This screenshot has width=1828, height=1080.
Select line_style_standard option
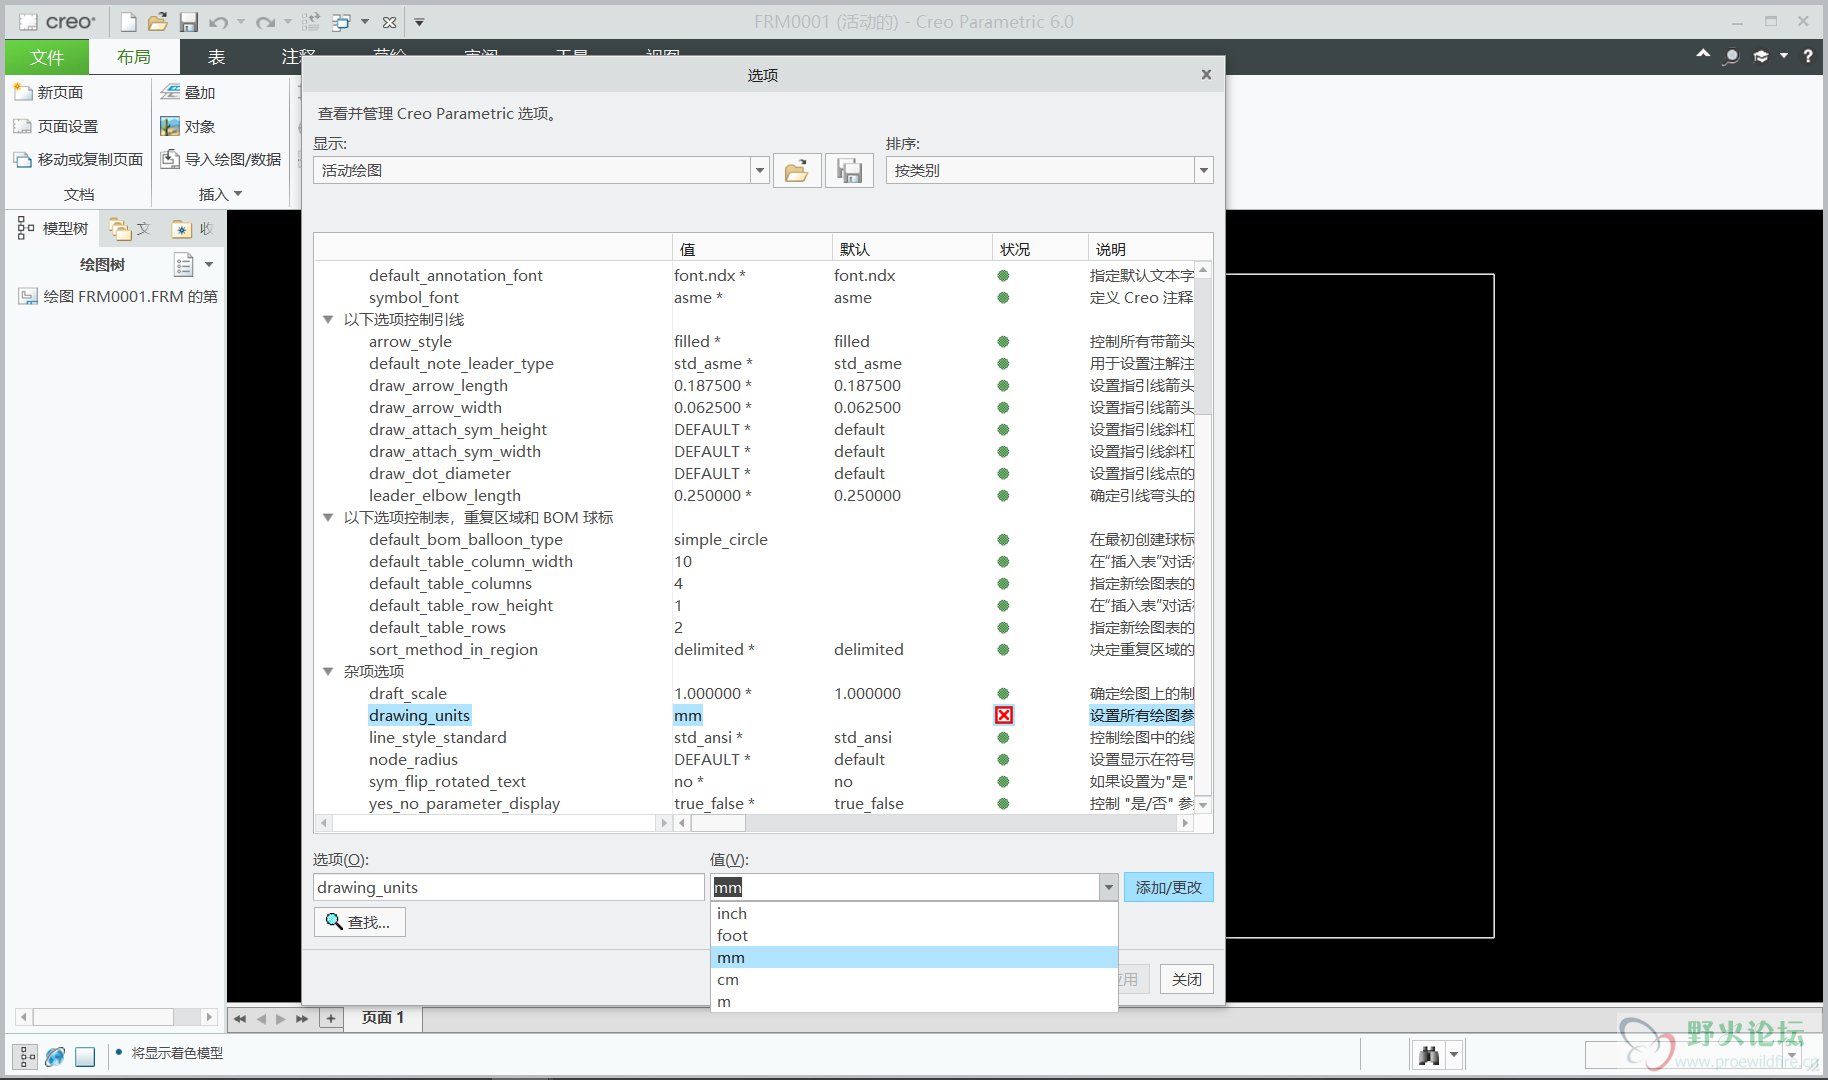(x=438, y=738)
